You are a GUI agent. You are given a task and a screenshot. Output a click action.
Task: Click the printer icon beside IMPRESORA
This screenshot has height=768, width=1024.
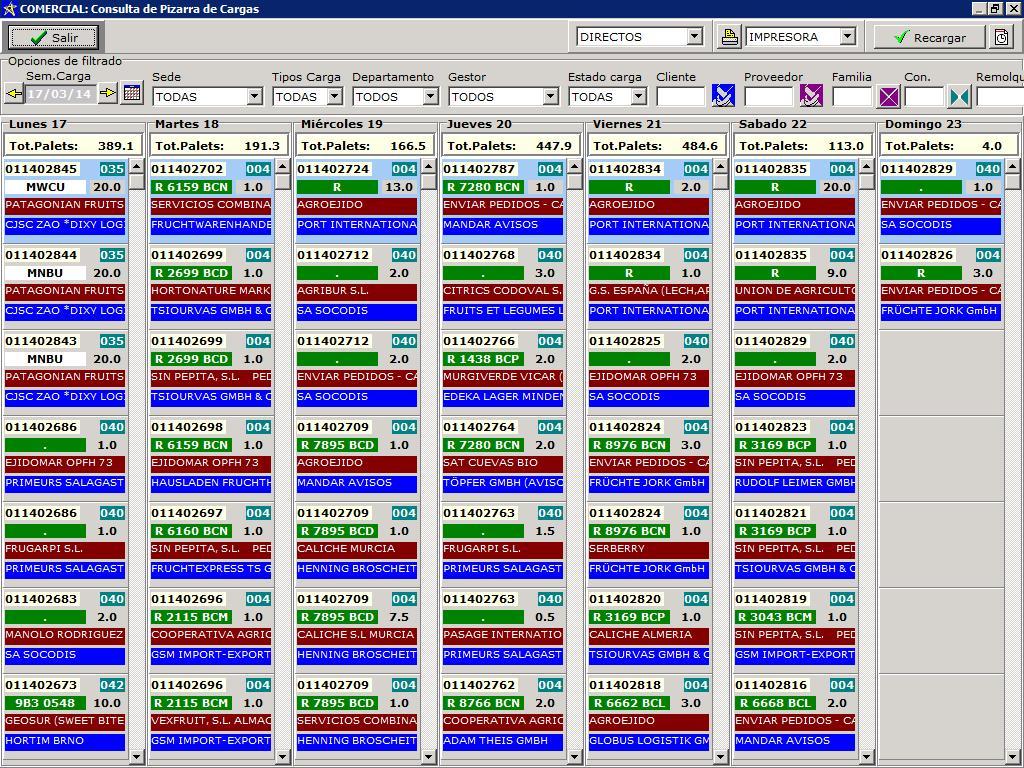(729, 37)
